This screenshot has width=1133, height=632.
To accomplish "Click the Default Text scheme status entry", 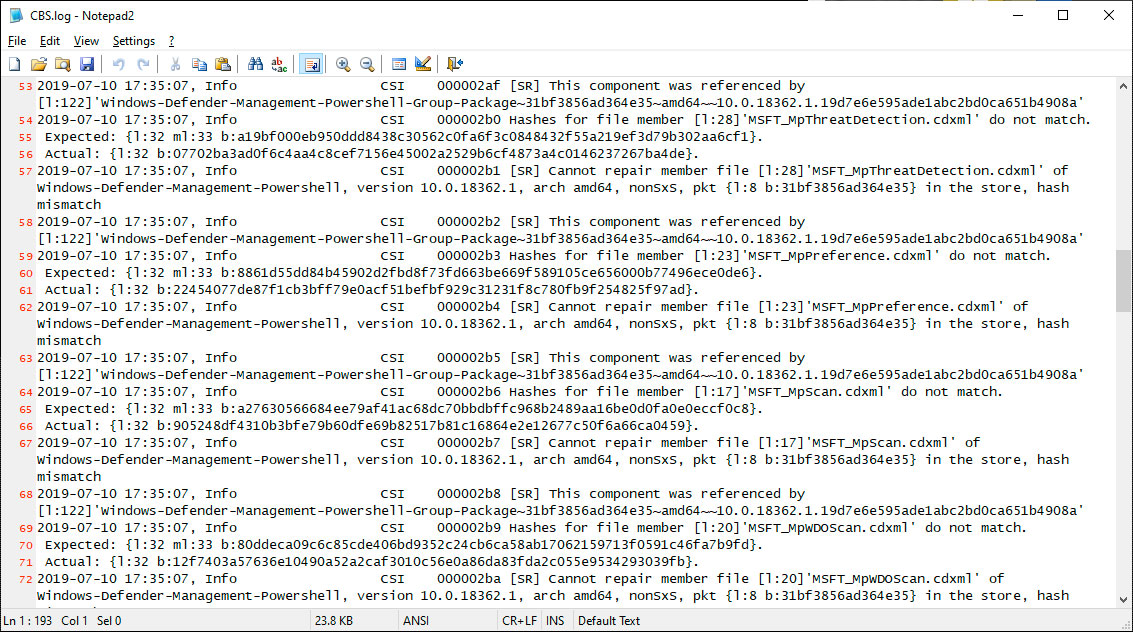I will [x=609, y=620].
